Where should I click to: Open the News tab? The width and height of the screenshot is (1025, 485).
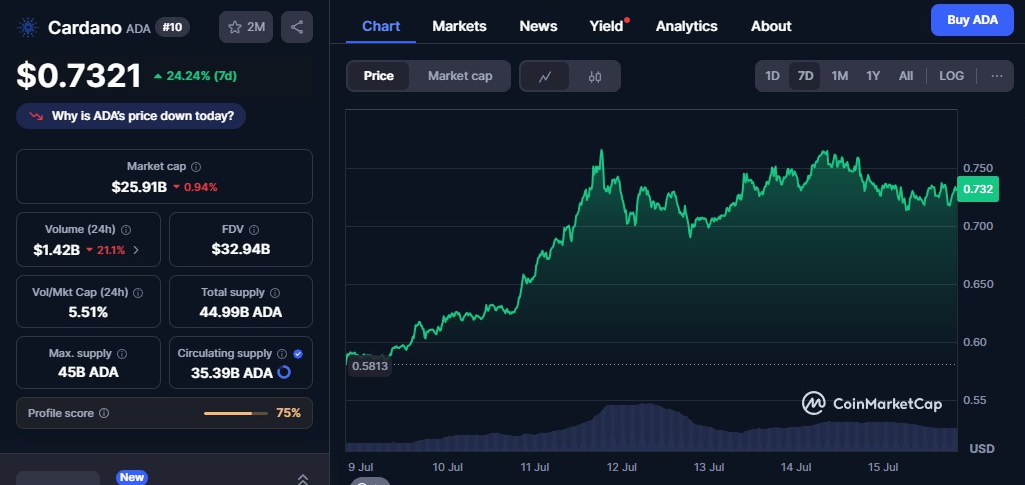pos(538,26)
